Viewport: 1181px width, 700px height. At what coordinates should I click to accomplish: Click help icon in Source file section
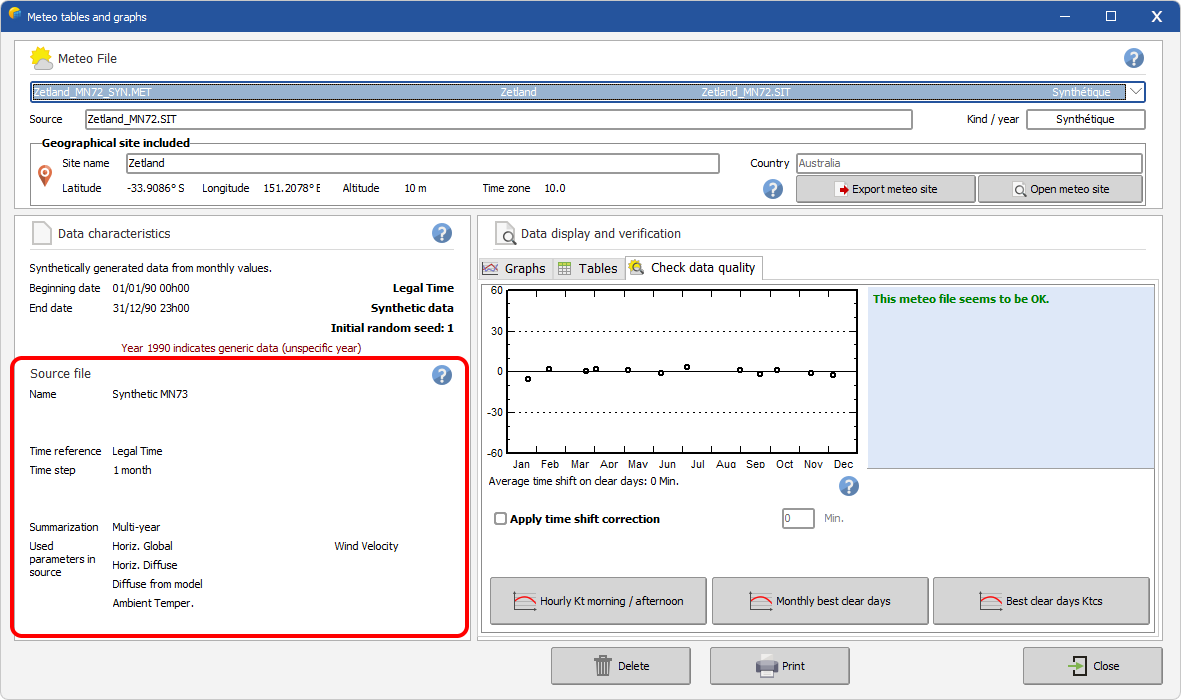point(442,375)
